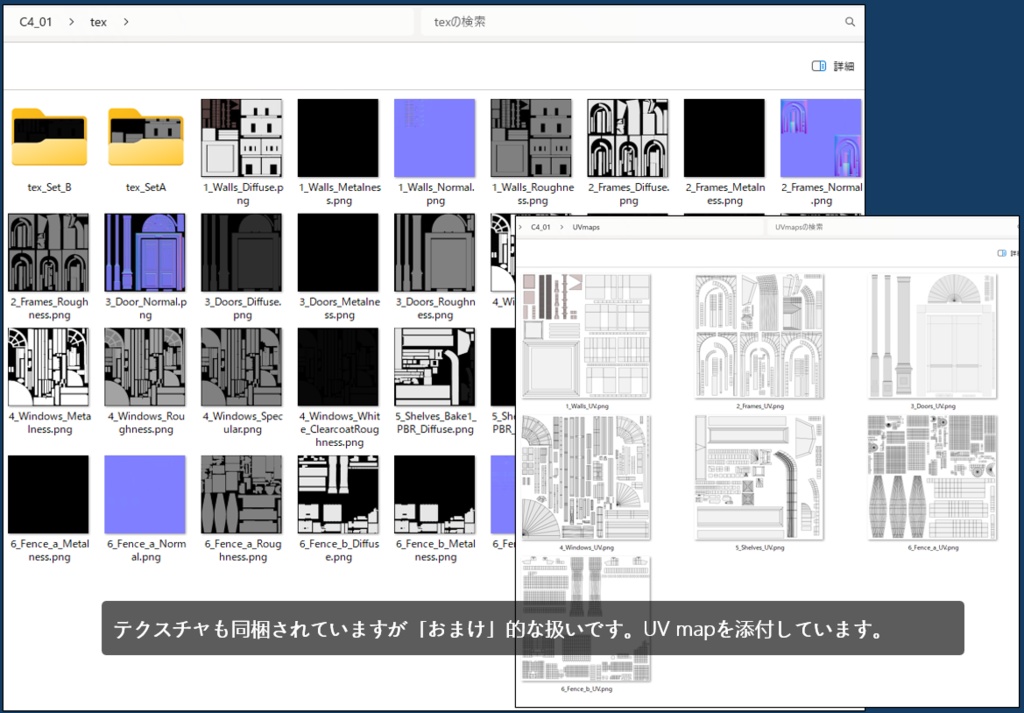Click the 2_Frames_UV.png file name label
Viewport: 1024px width, 713px height.
(x=760, y=406)
